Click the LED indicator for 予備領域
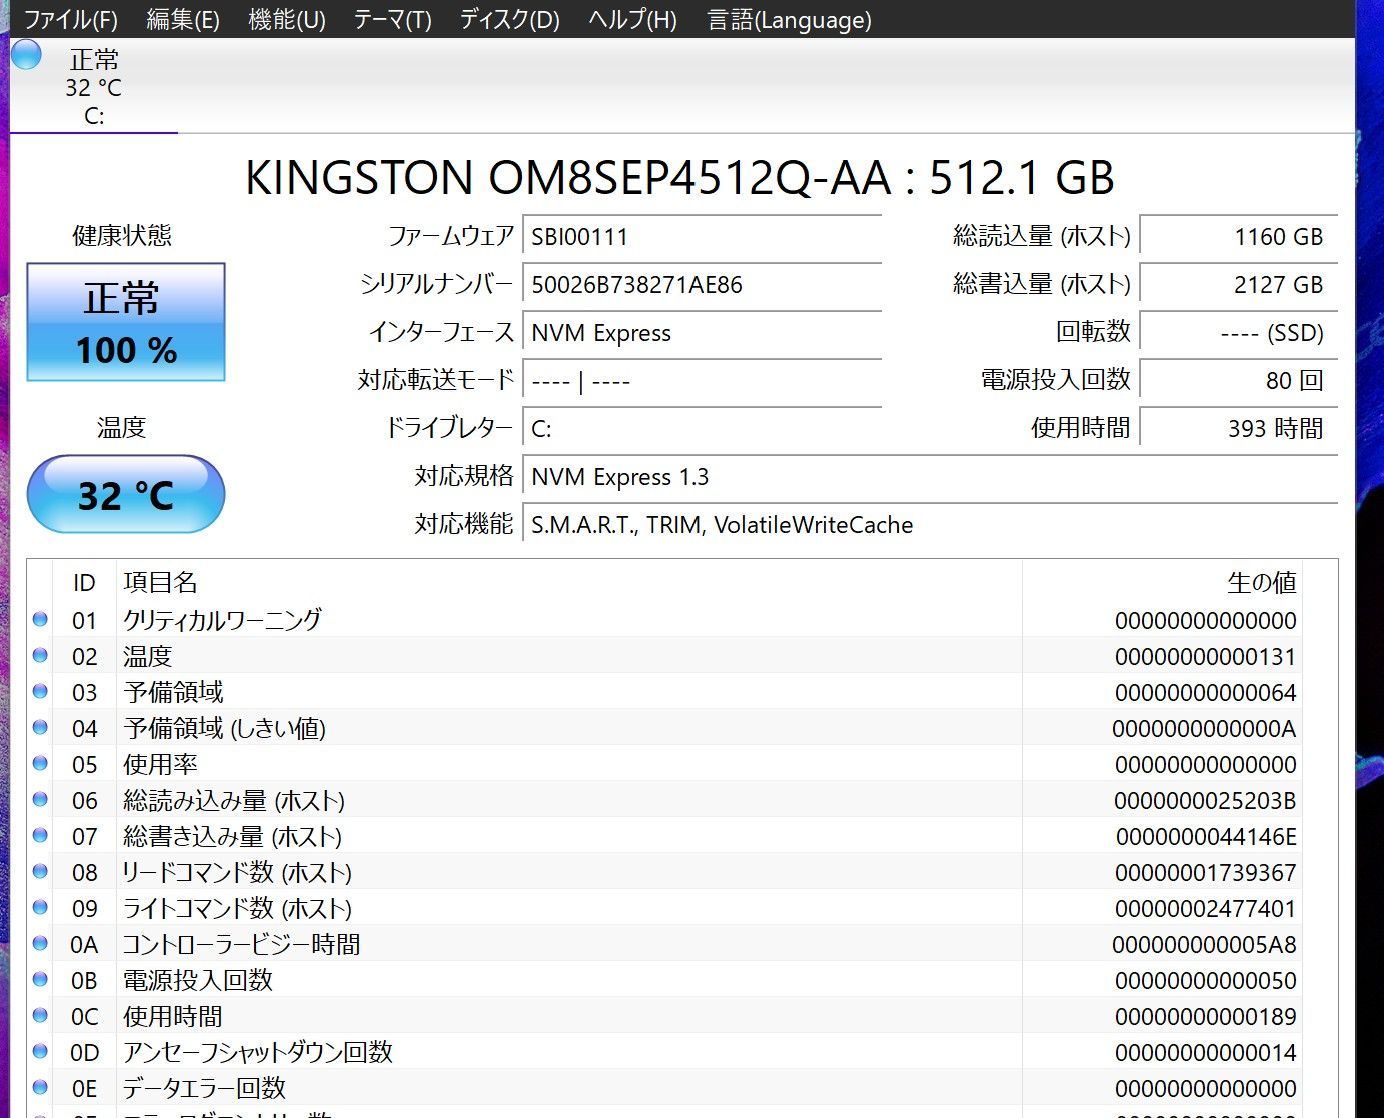Screen dimensions: 1384x1118 tap(39, 690)
